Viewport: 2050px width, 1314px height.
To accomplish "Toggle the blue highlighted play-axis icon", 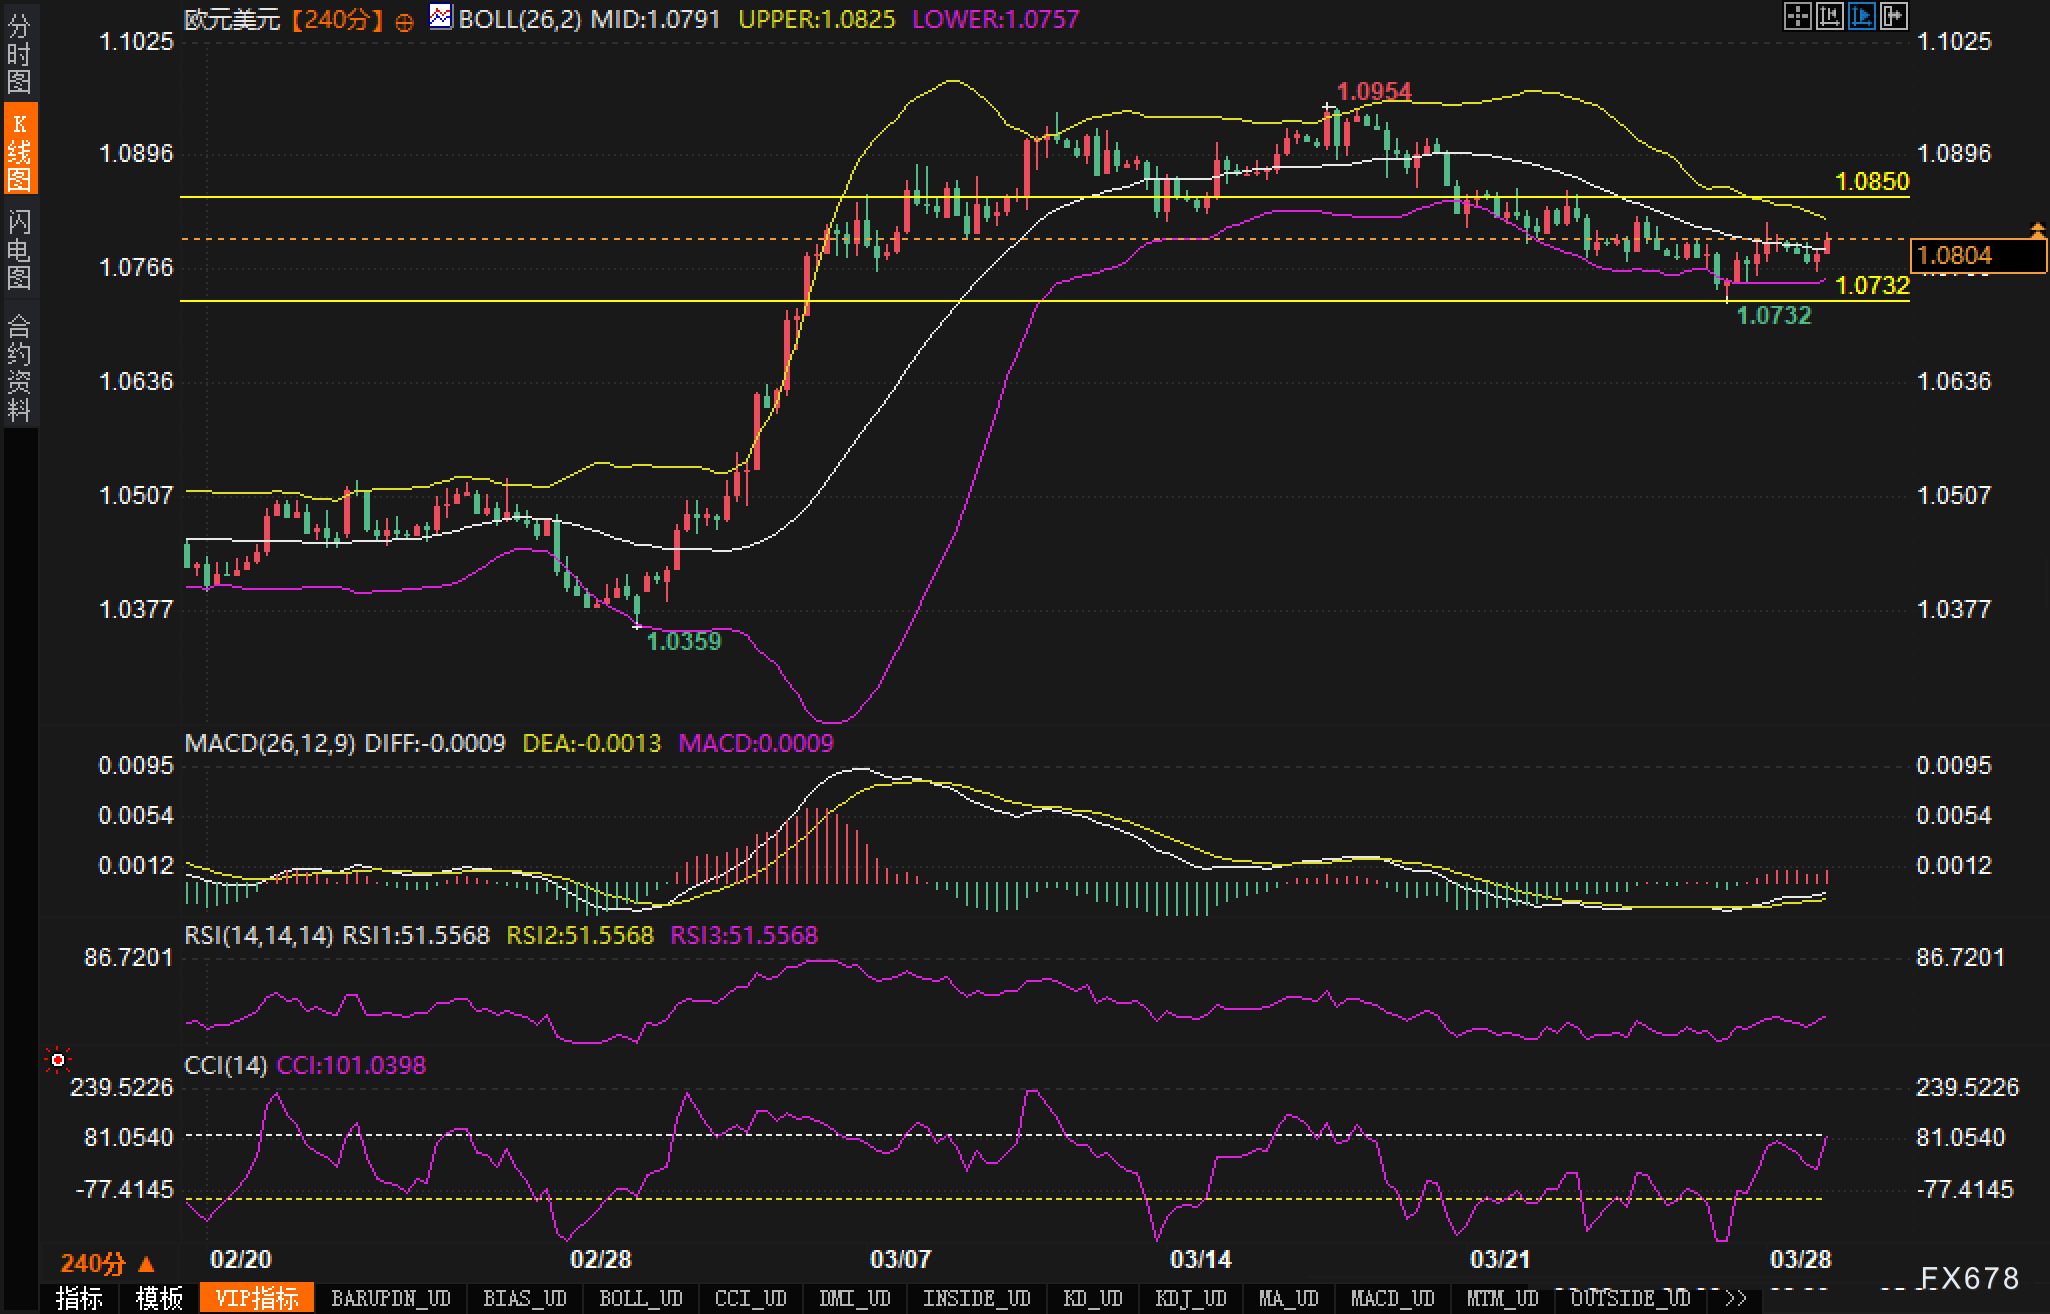I will click(1861, 17).
